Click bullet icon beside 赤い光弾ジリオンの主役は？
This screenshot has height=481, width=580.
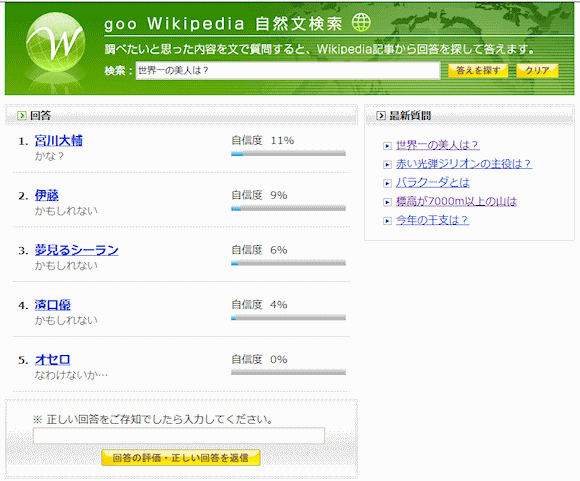(387, 165)
